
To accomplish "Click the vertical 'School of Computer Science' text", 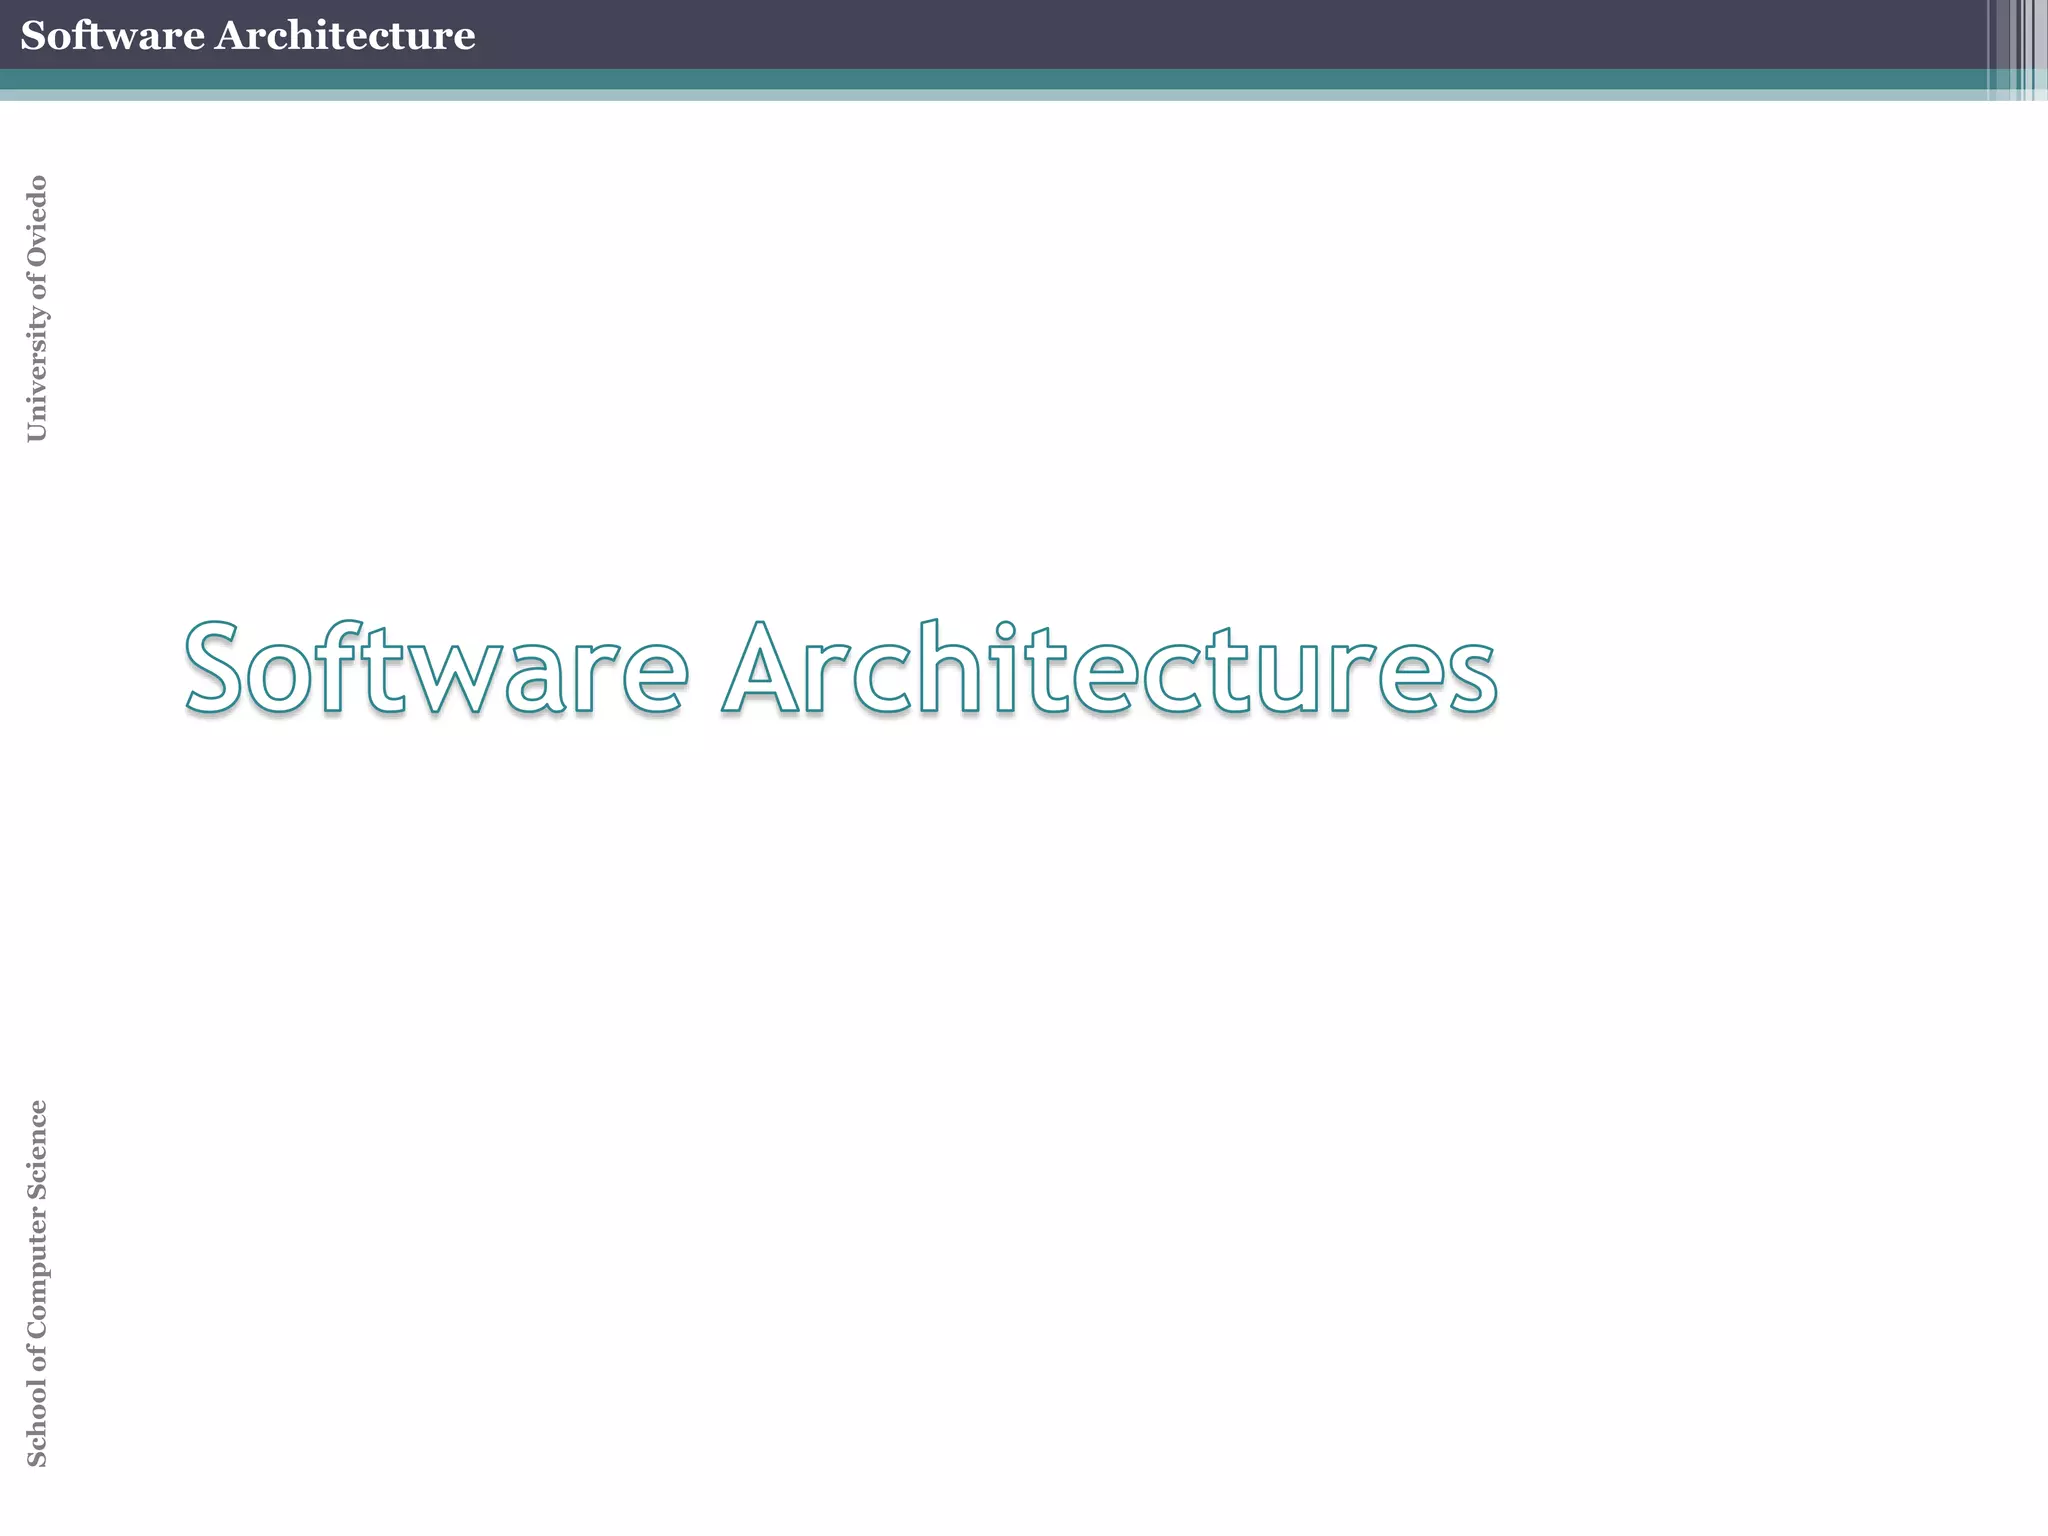I will point(37,1283).
